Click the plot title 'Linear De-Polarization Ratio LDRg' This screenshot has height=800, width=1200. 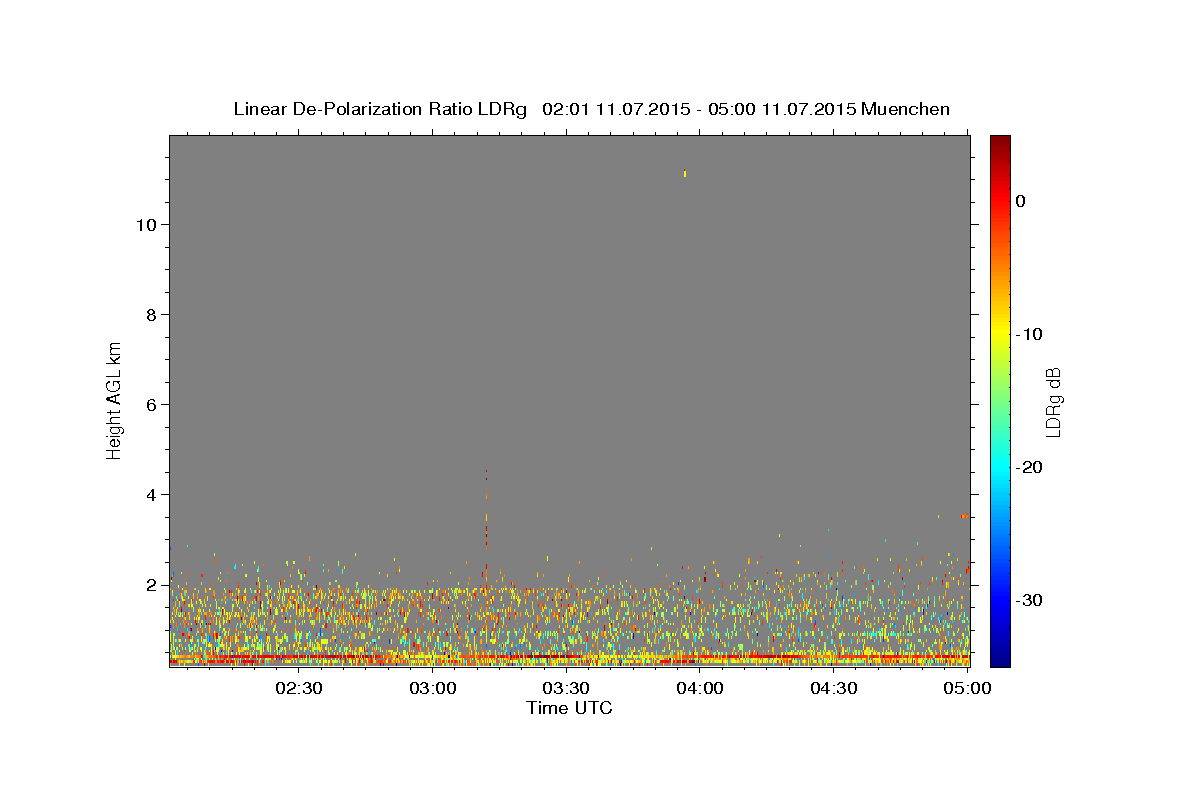(380, 109)
